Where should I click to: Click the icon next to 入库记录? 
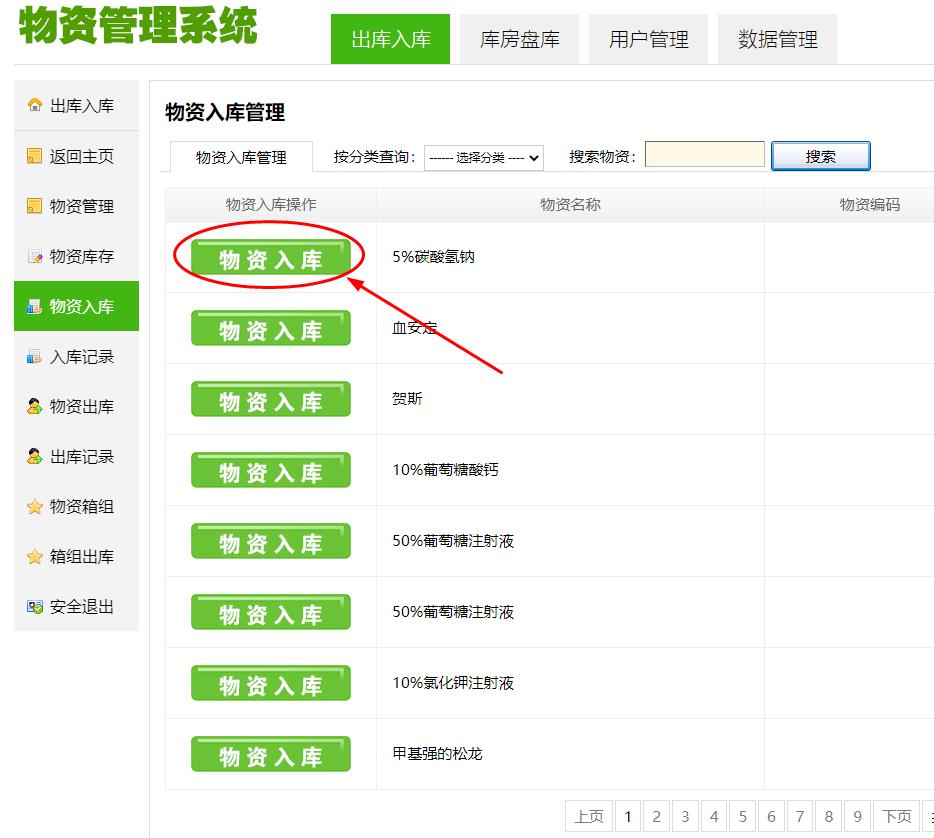pos(35,357)
